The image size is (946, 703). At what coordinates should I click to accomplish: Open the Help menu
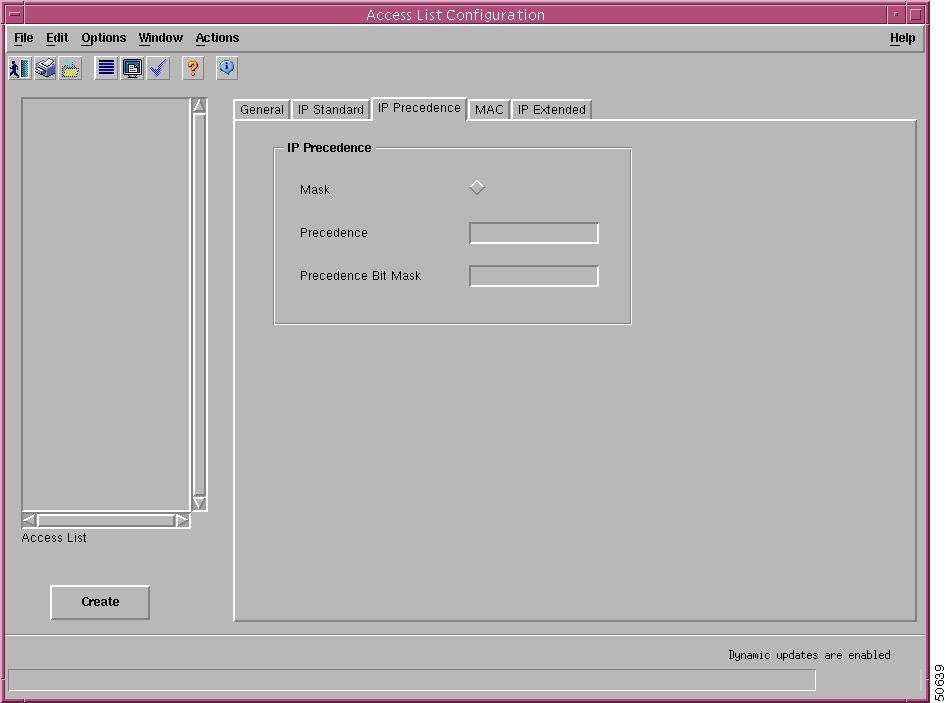coord(902,38)
